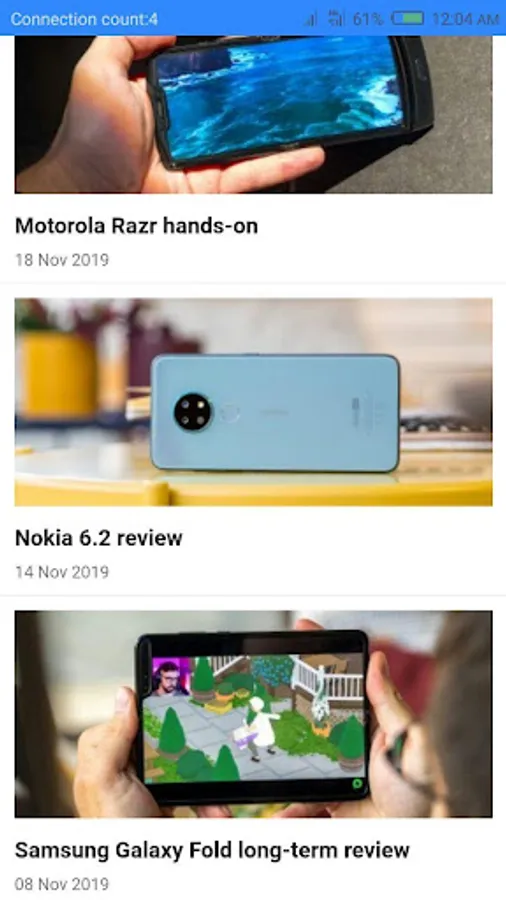Tap the circular camera module on Nokia phone
Image resolution: width=506 pixels, height=900 pixels.
point(192,412)
